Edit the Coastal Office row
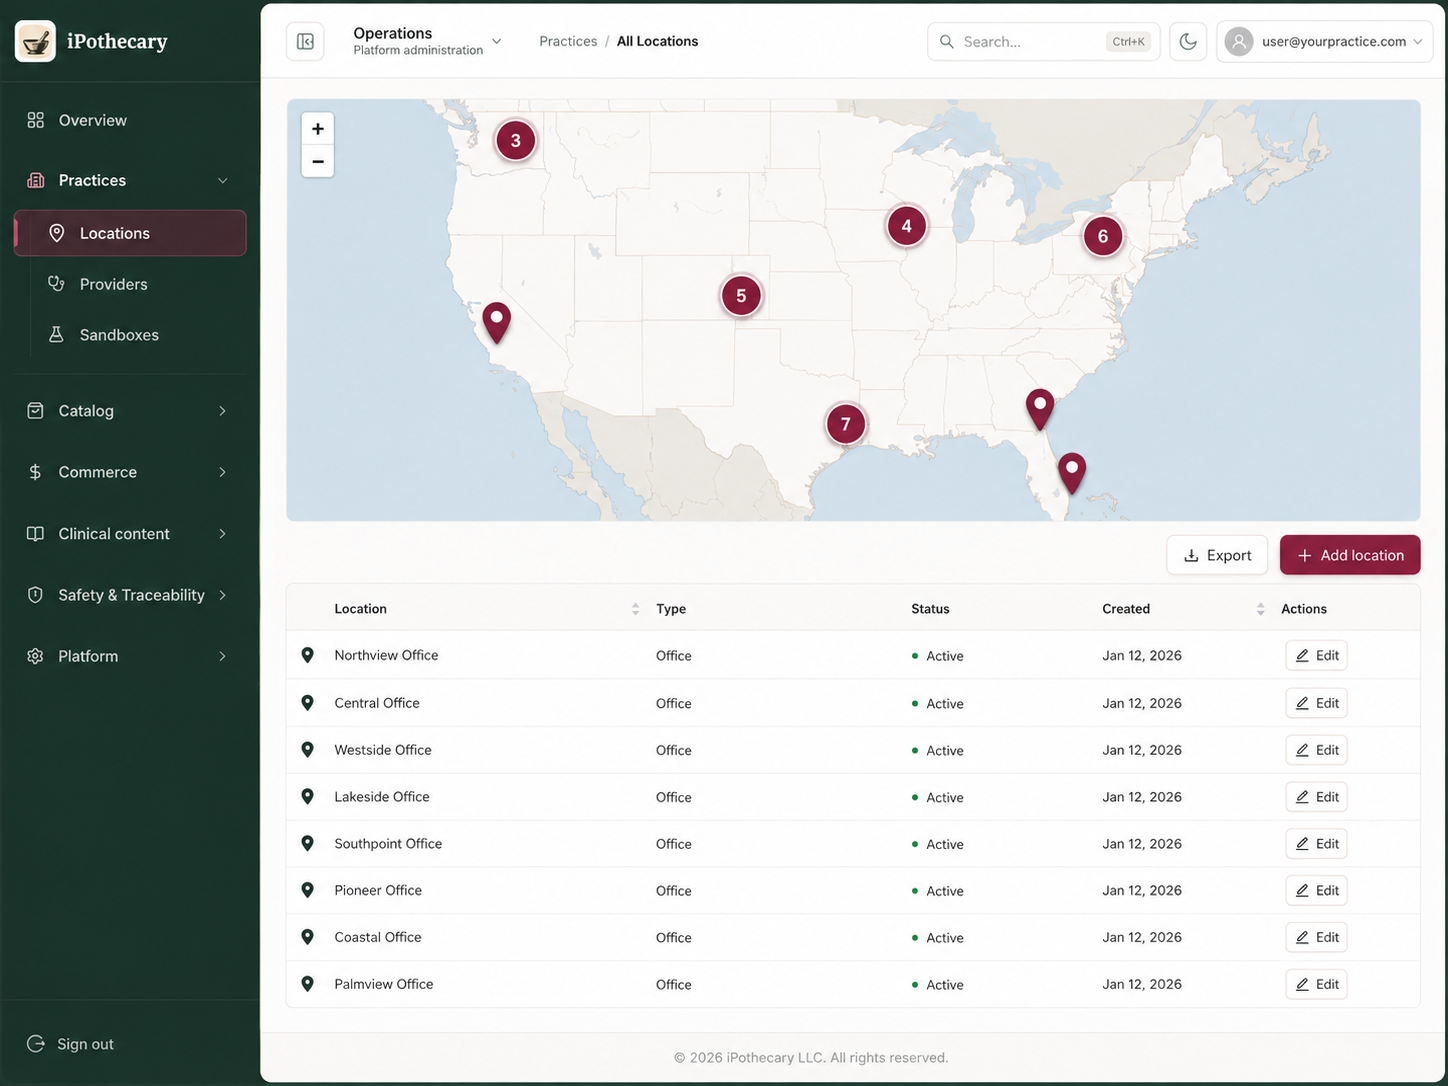Image resolution: width=1448 pixels, height=1086 pixels. tap(1316, 937)
